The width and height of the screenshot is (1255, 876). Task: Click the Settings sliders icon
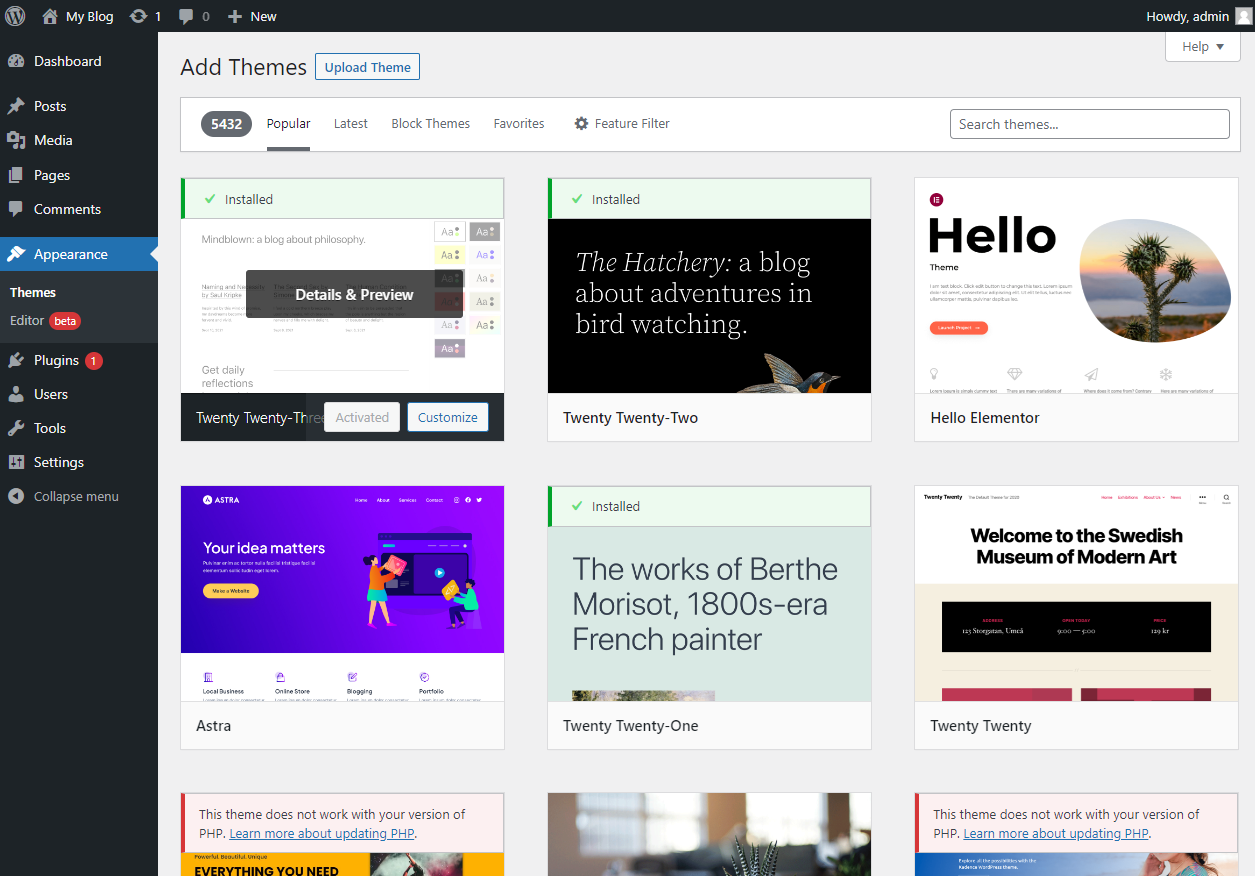click(x=16, y=462)
